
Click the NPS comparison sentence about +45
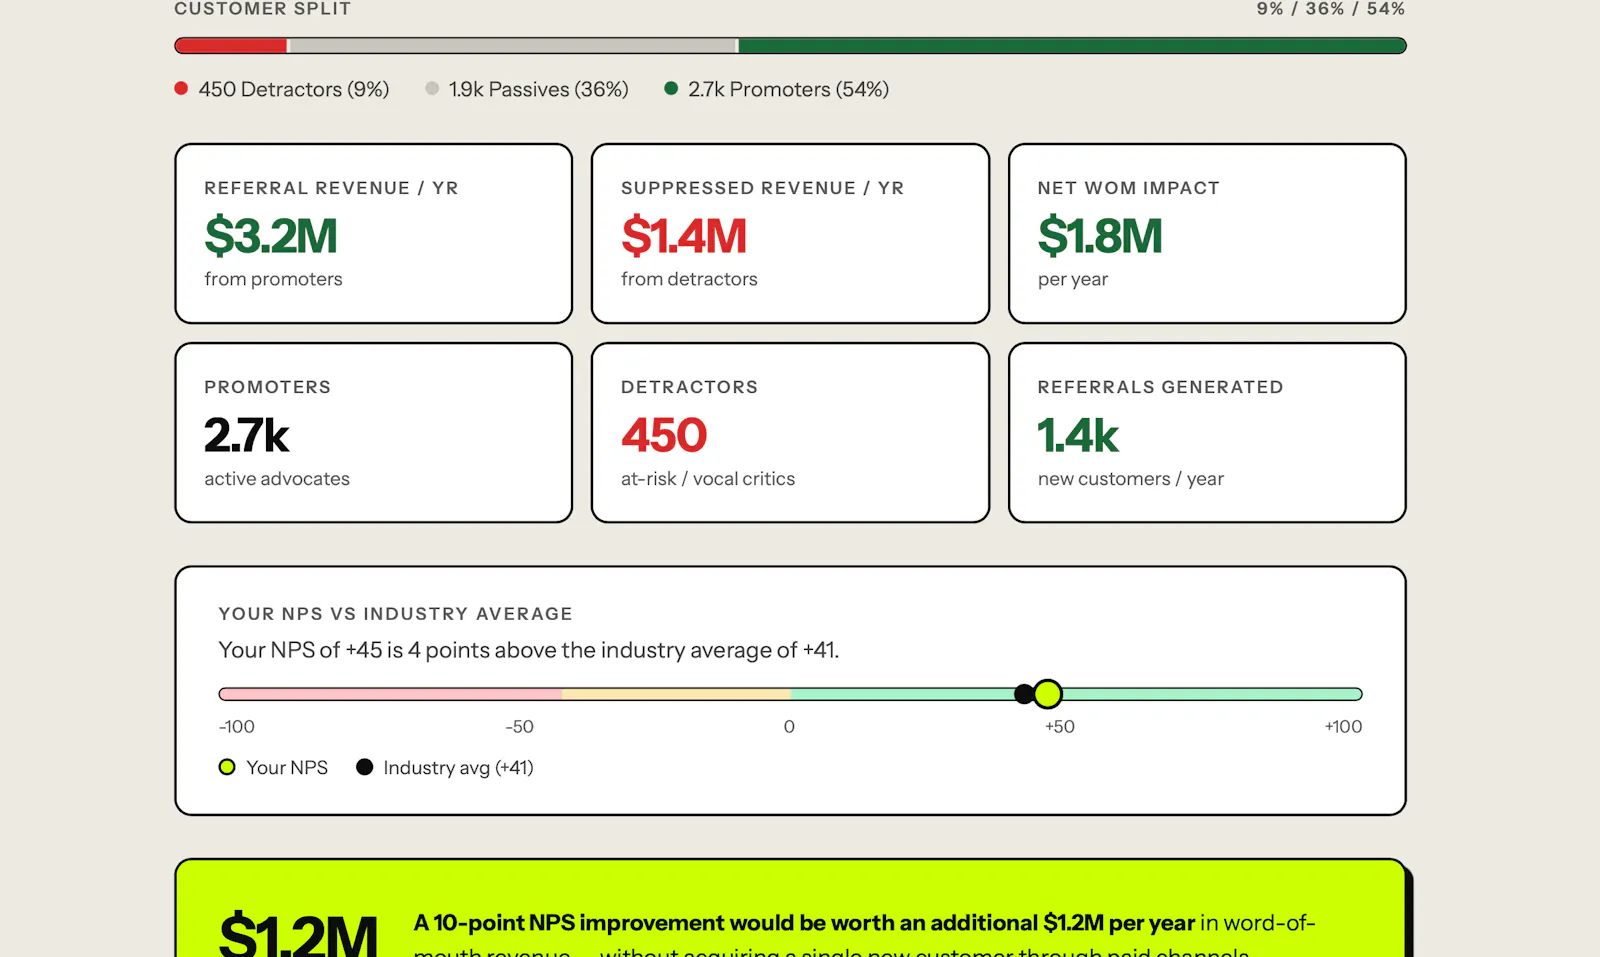tap(529, 650)
